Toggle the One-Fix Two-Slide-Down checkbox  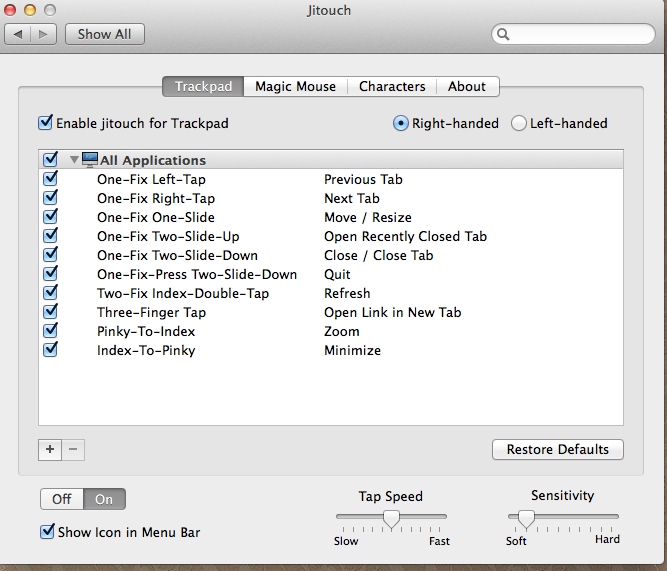click(x=50, y=254)
